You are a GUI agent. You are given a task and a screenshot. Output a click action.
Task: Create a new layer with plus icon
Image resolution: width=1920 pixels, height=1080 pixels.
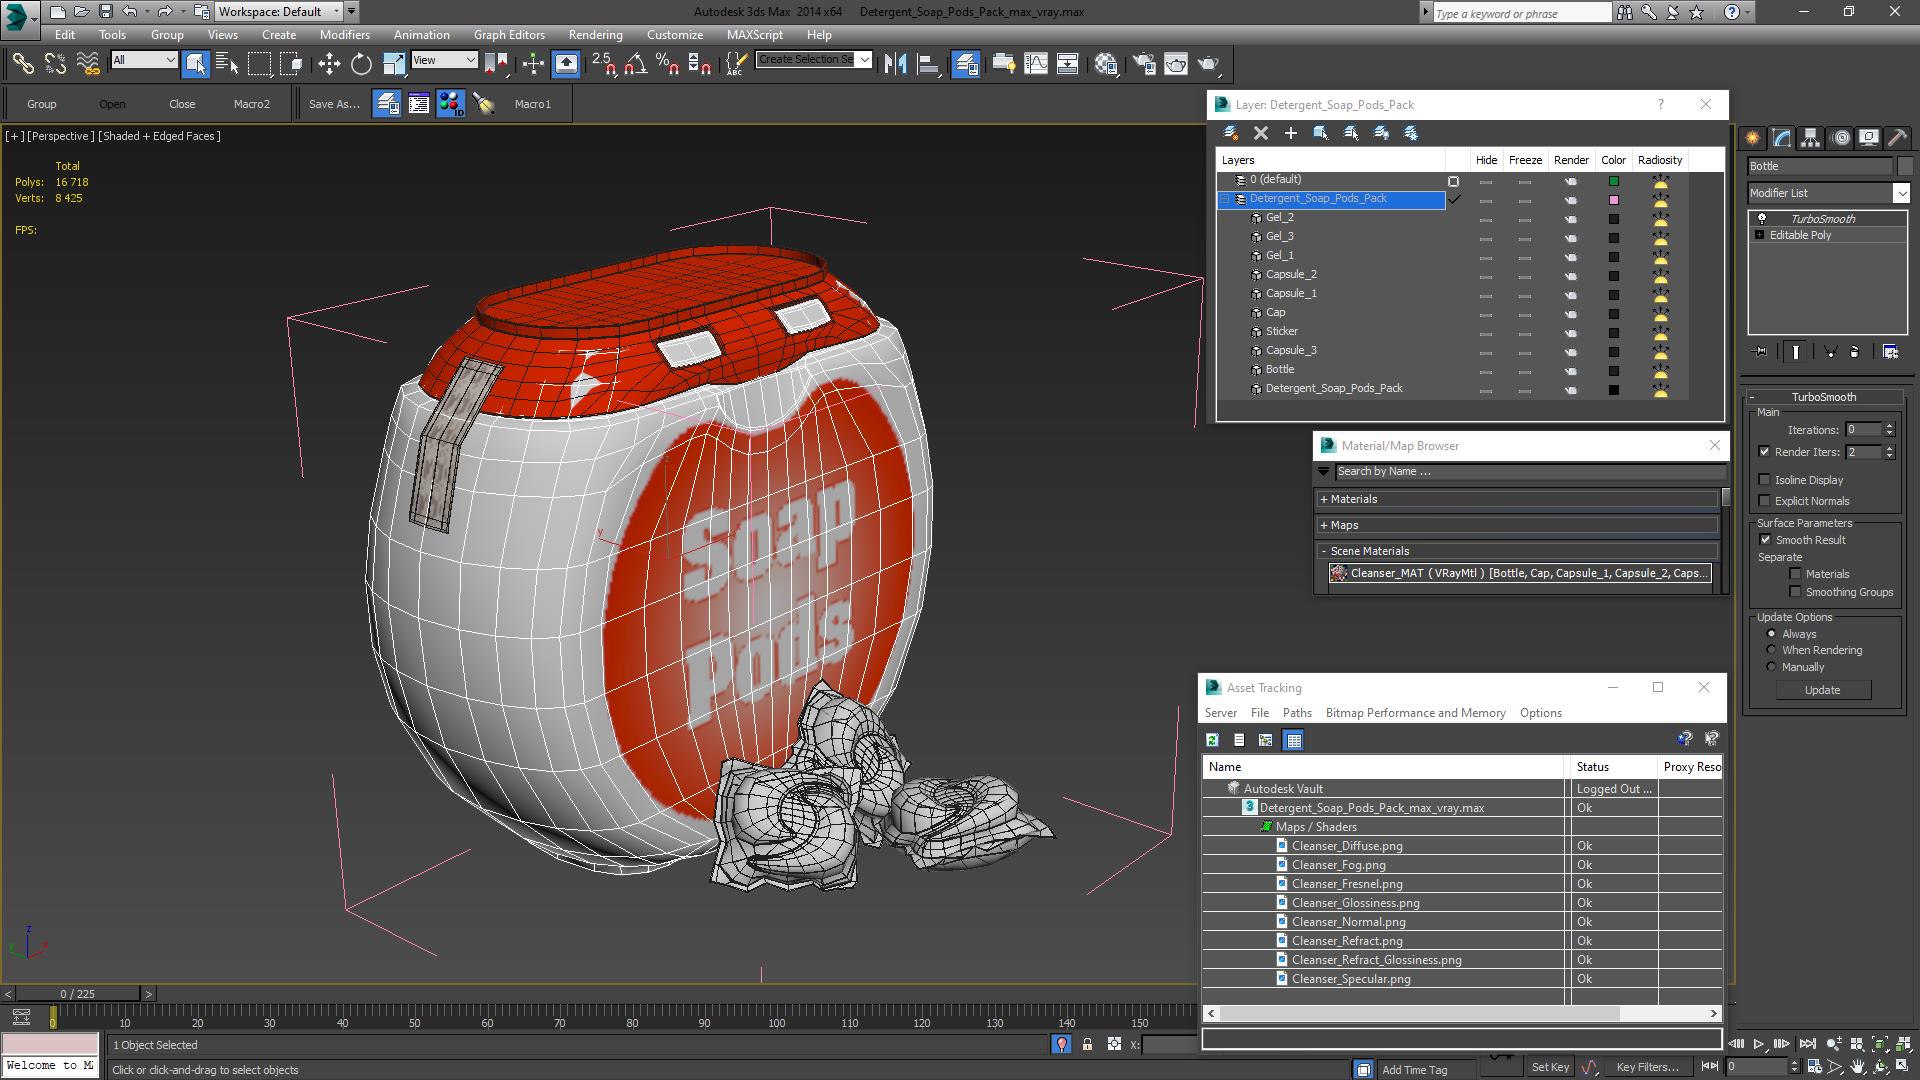1291,133
